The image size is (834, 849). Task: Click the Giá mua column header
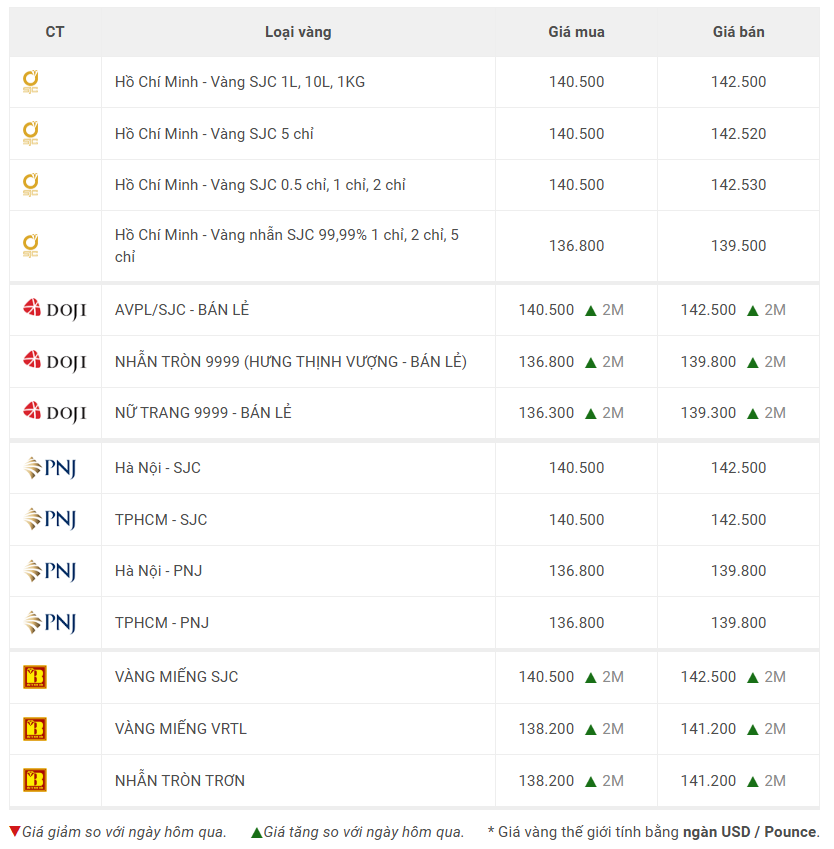coord(576,32)
